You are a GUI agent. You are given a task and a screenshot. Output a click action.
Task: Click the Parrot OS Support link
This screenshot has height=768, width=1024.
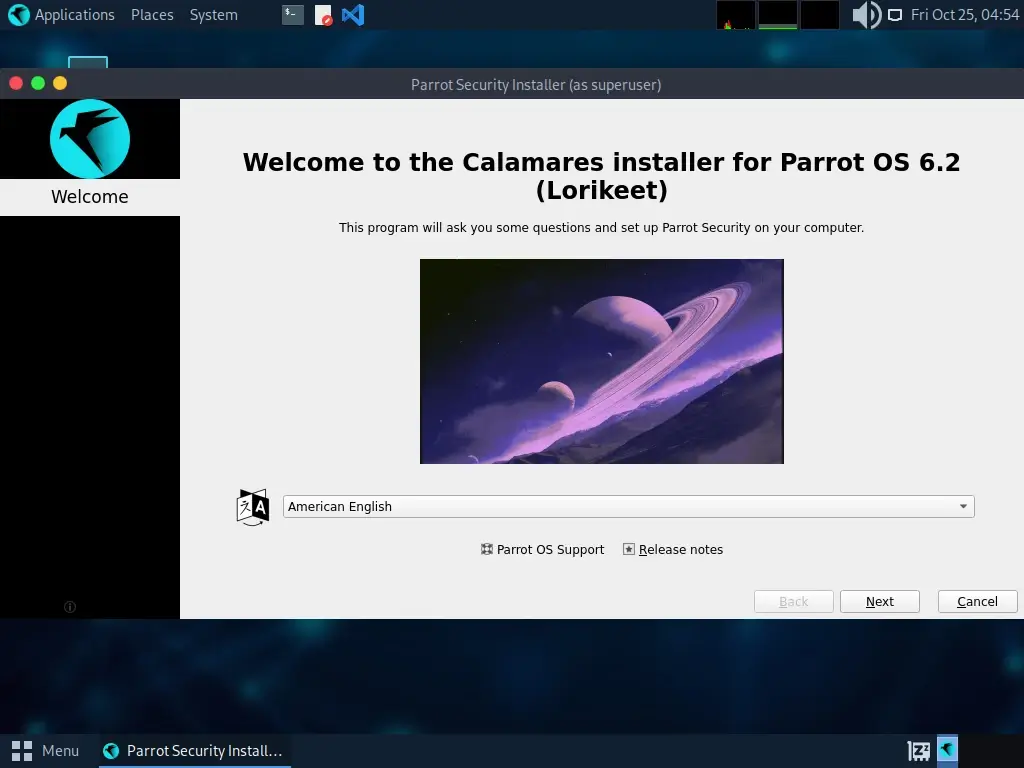tap(550, 549)
